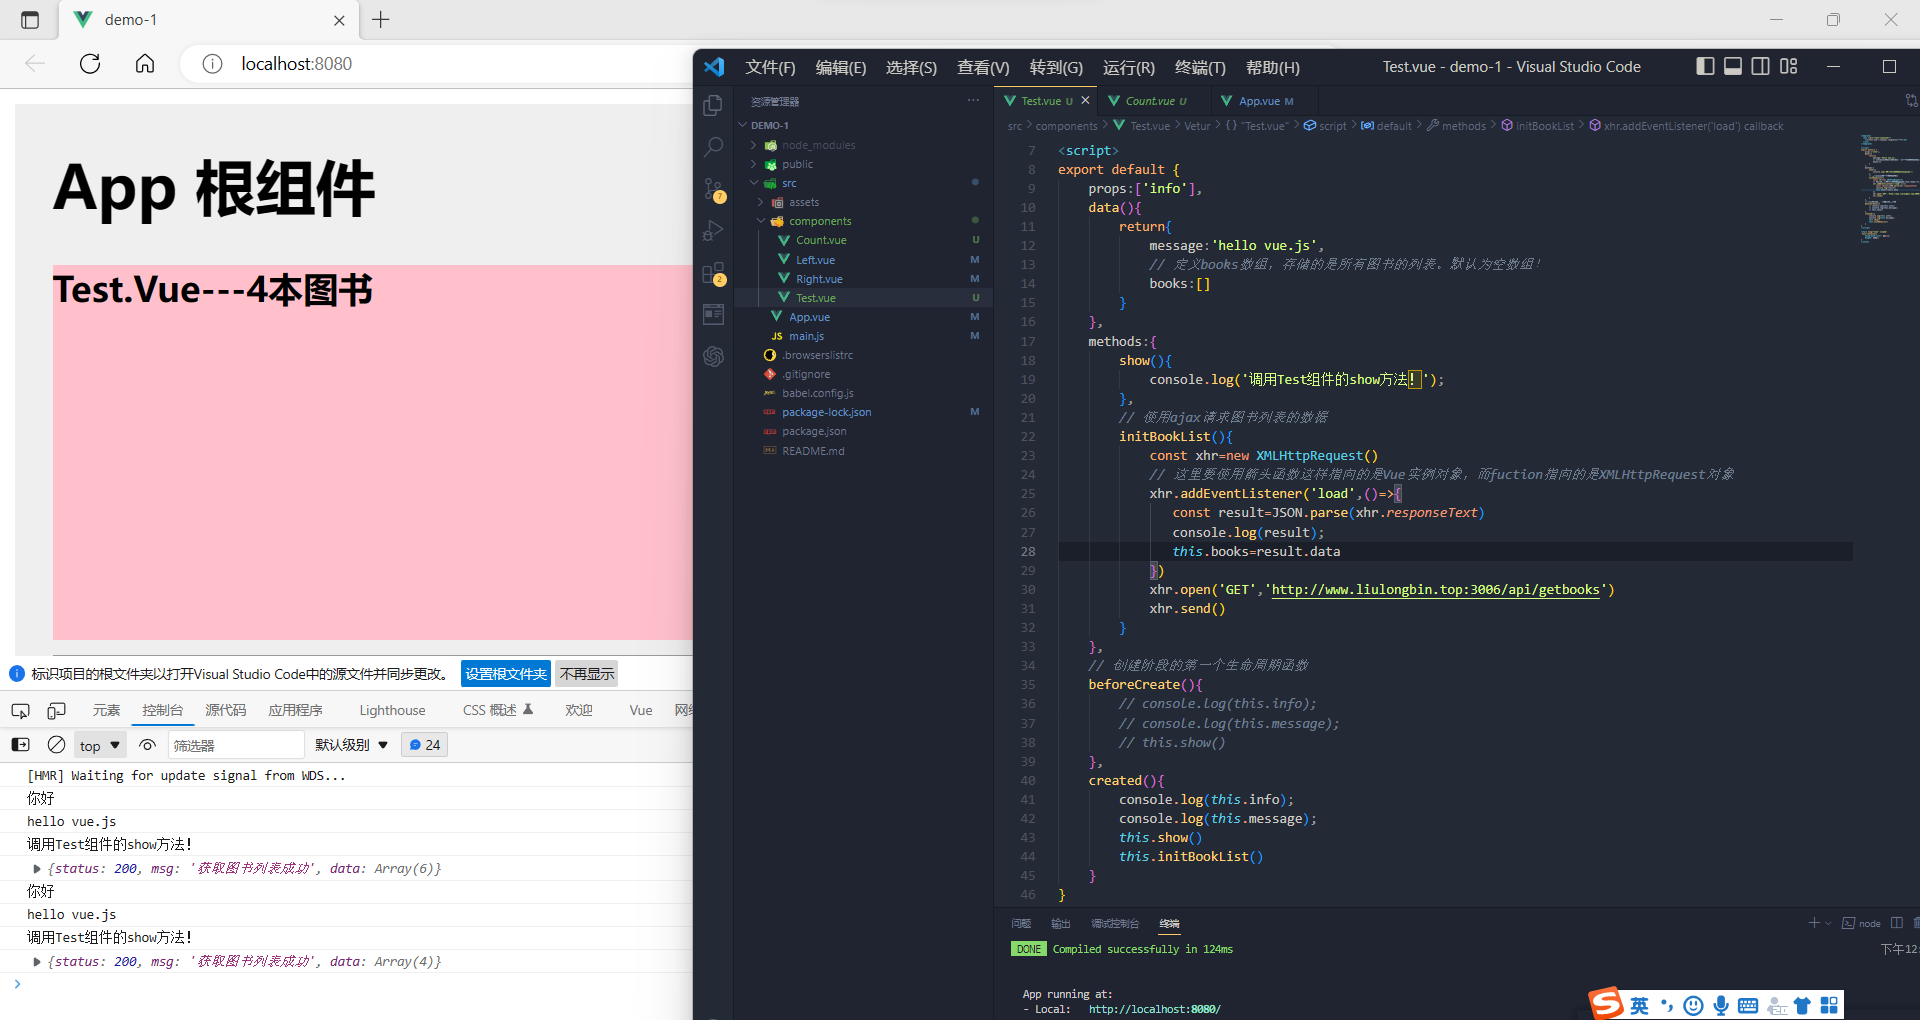1920x1020 pixels.
Task: Toggle Sogou input method English mode
Action: click(x=1640, y=1005)
